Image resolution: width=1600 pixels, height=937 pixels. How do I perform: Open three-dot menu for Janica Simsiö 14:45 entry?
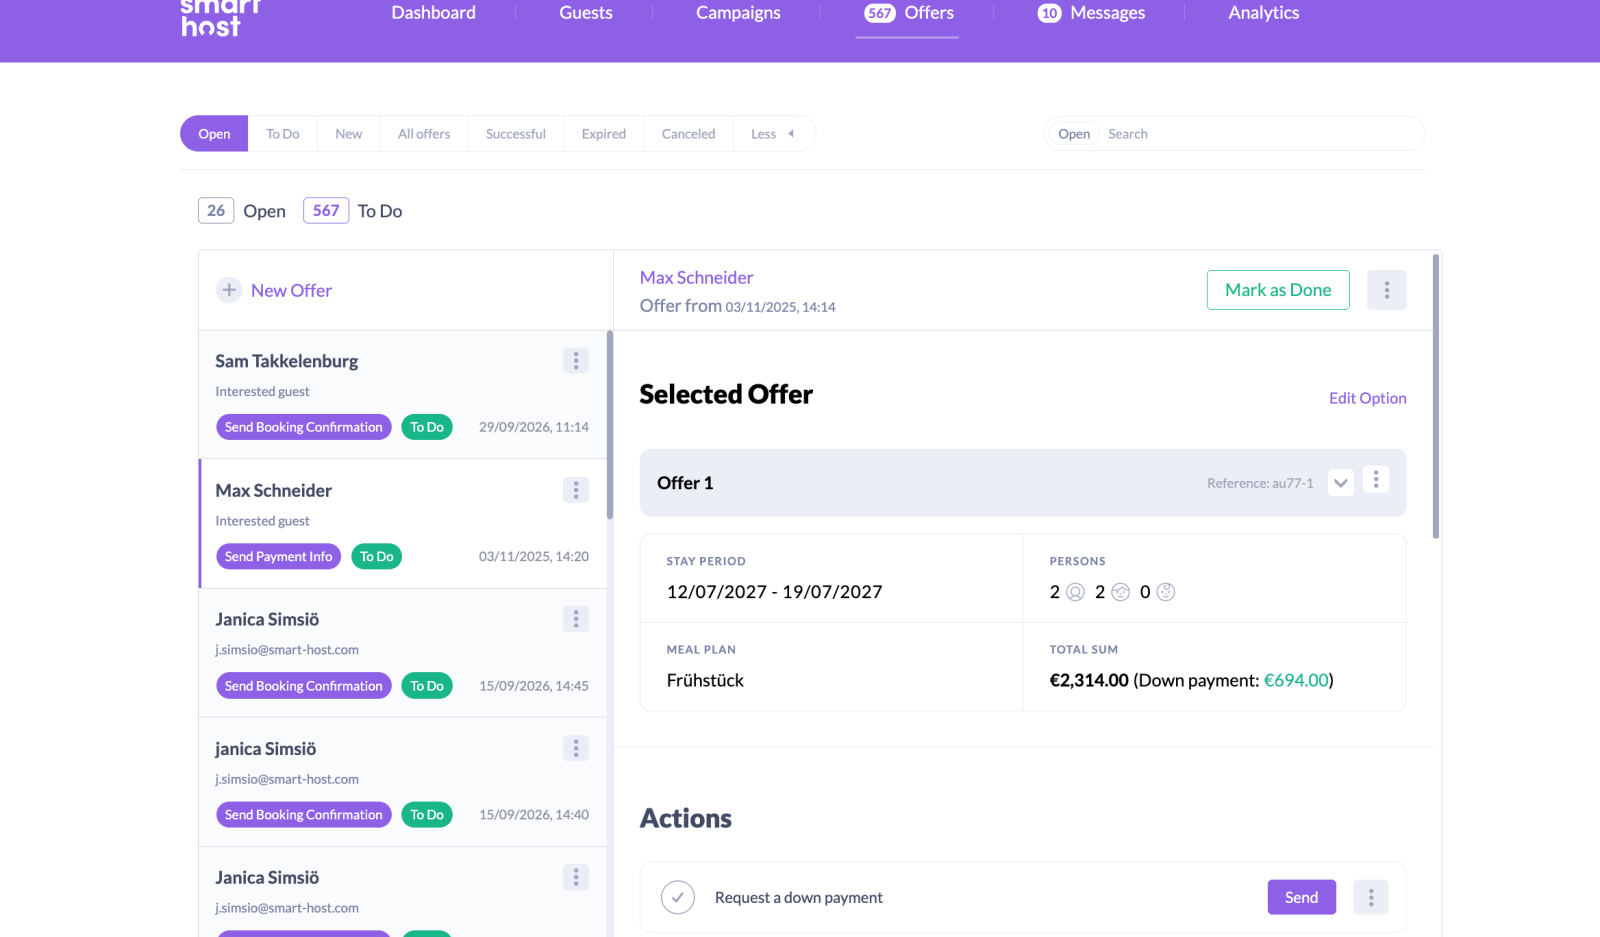point(576,619)
